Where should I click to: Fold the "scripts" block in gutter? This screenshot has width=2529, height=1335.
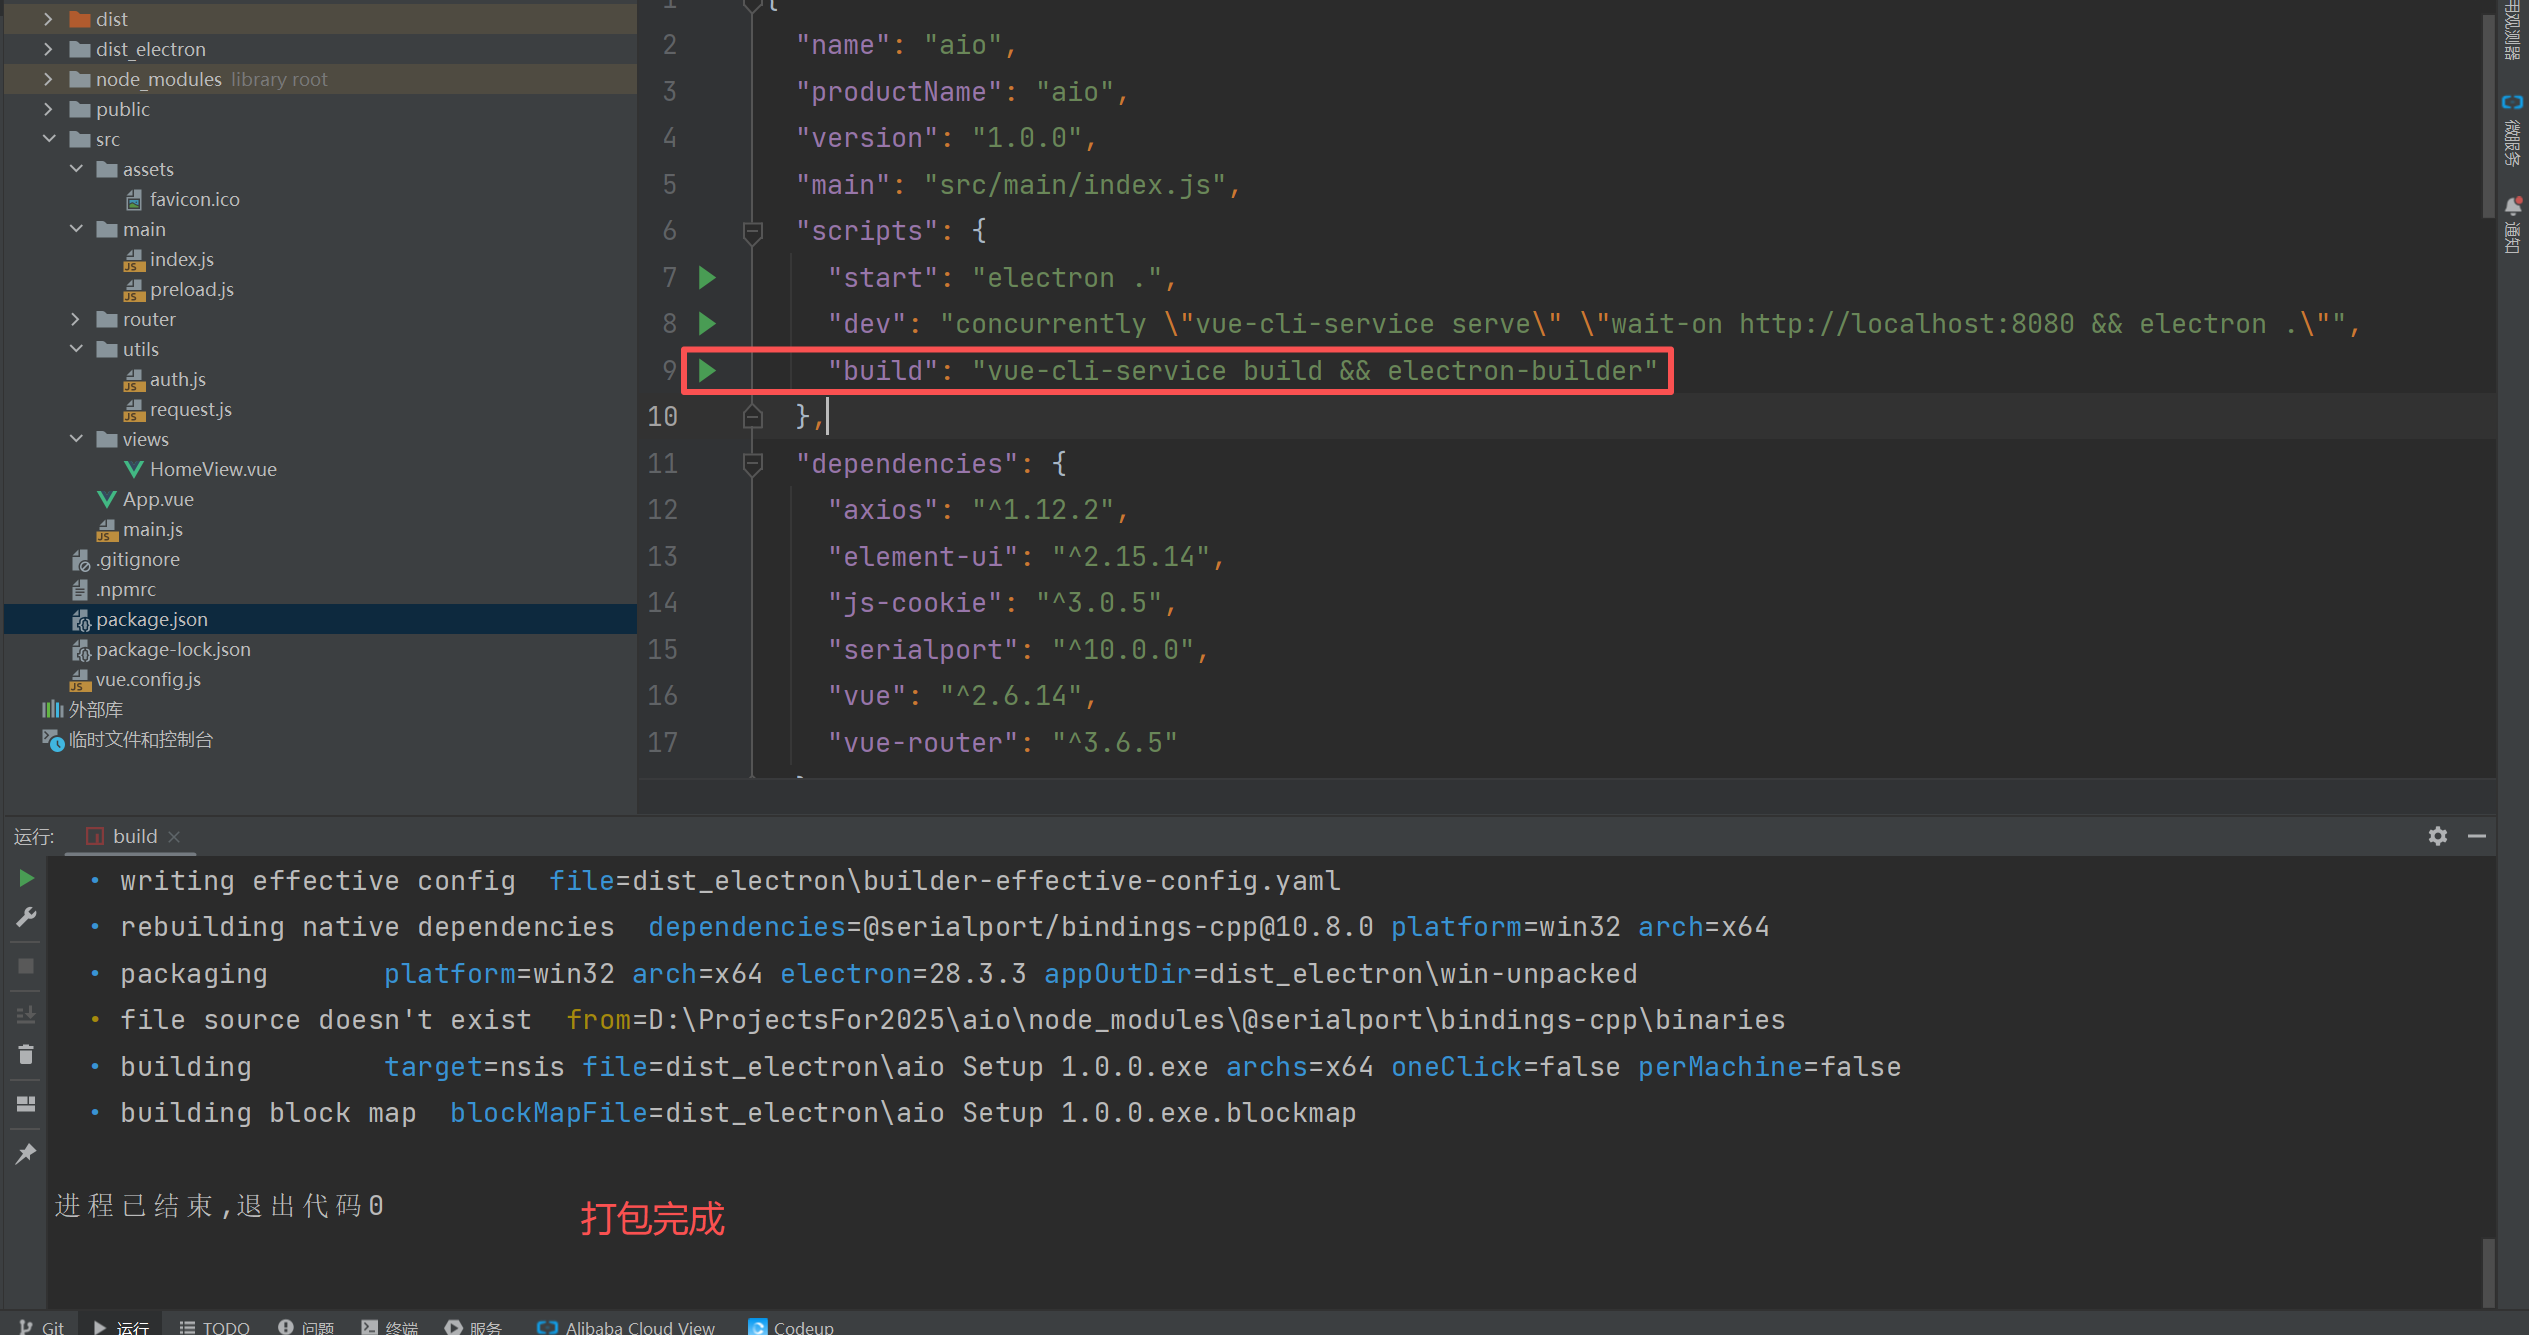753,232
